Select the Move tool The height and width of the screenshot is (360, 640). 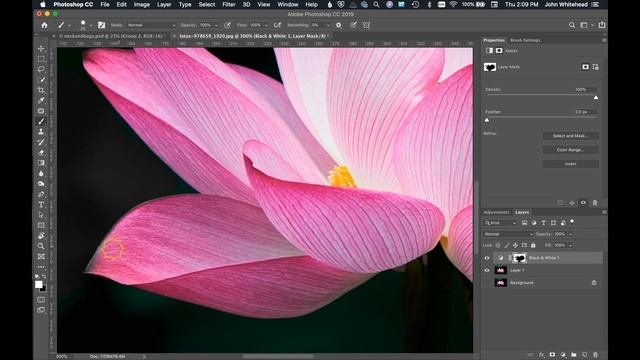click(41, 49)
